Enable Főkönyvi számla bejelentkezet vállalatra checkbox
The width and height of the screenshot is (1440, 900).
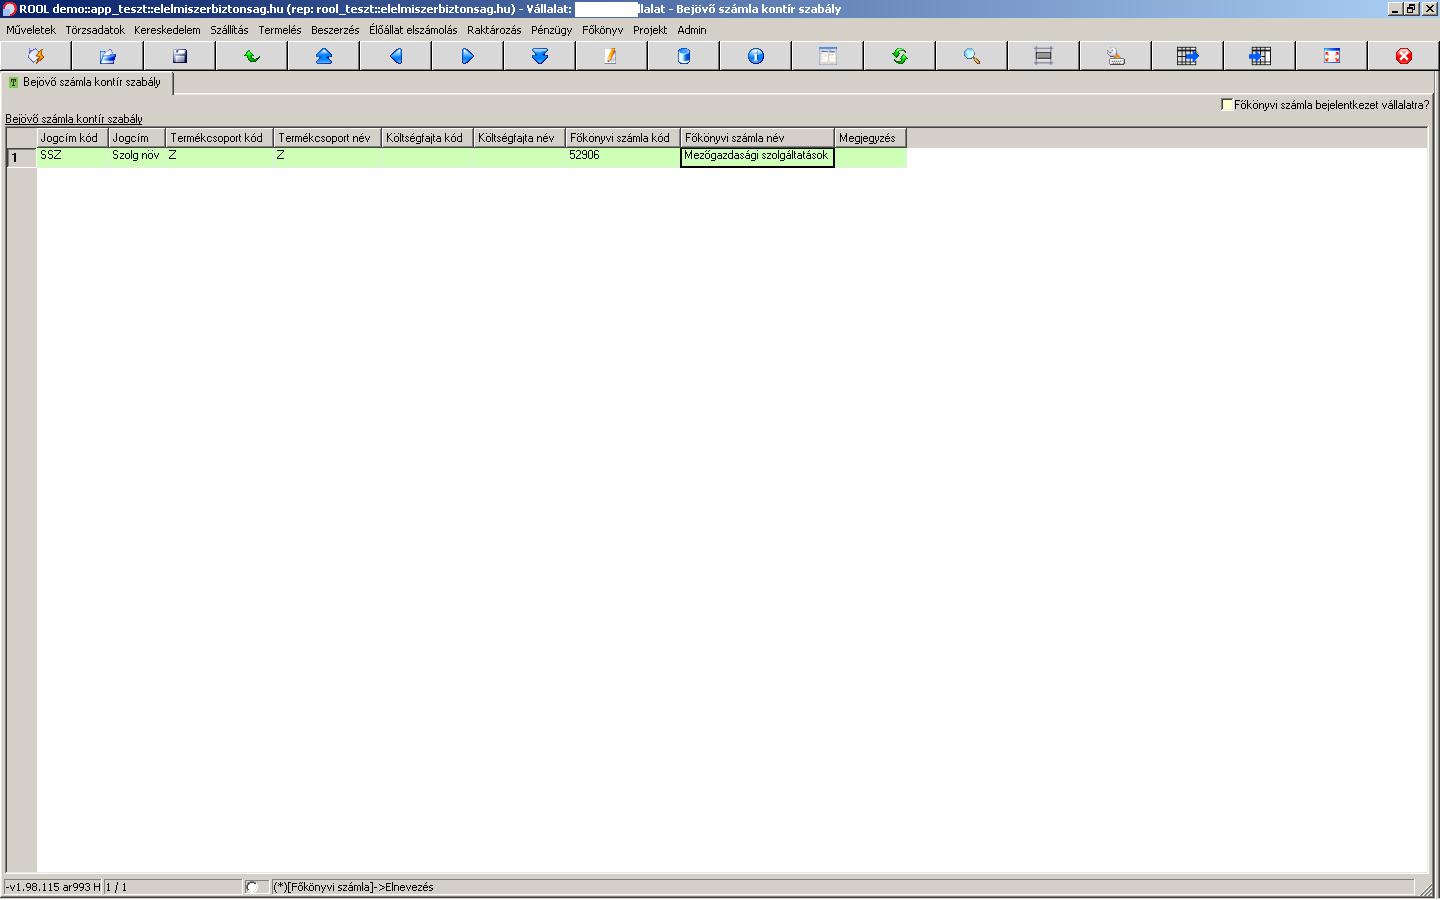(1227, 104)
